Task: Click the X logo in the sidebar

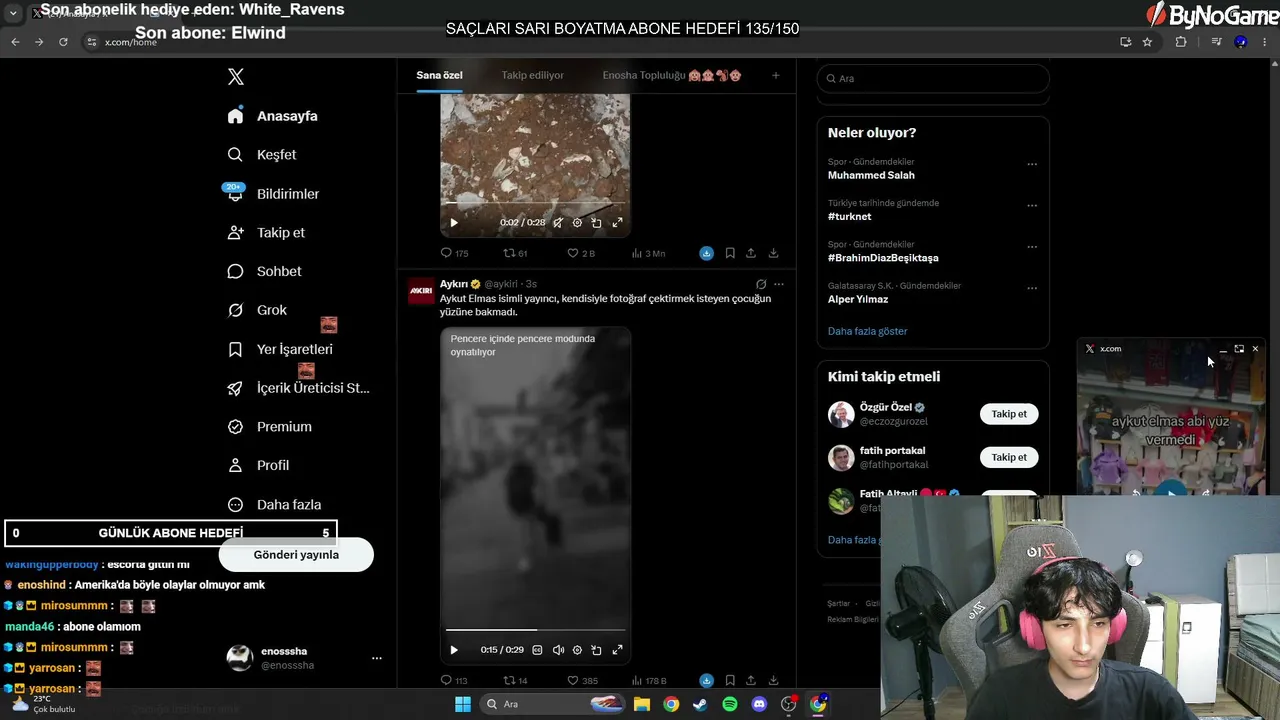Action: (235, 77)
